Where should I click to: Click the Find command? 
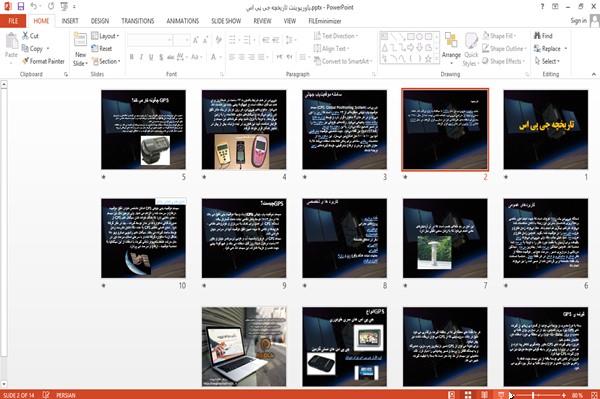click(543, 36)
